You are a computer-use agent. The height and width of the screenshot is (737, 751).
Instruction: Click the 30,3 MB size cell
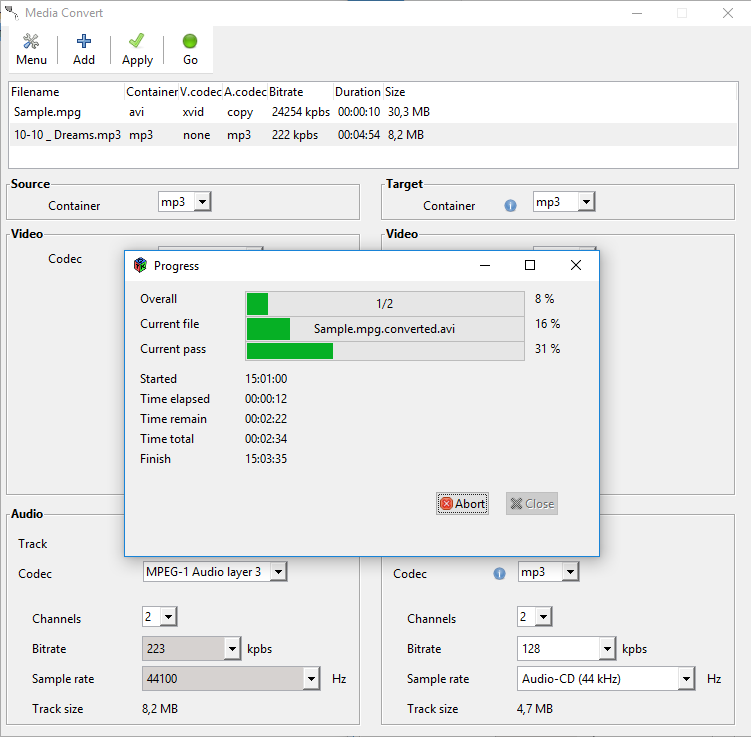click(409, 112)
